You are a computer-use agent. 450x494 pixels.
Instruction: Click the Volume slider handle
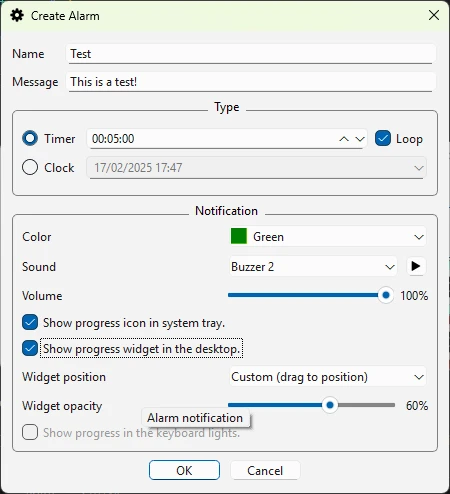tap(386, 295)
